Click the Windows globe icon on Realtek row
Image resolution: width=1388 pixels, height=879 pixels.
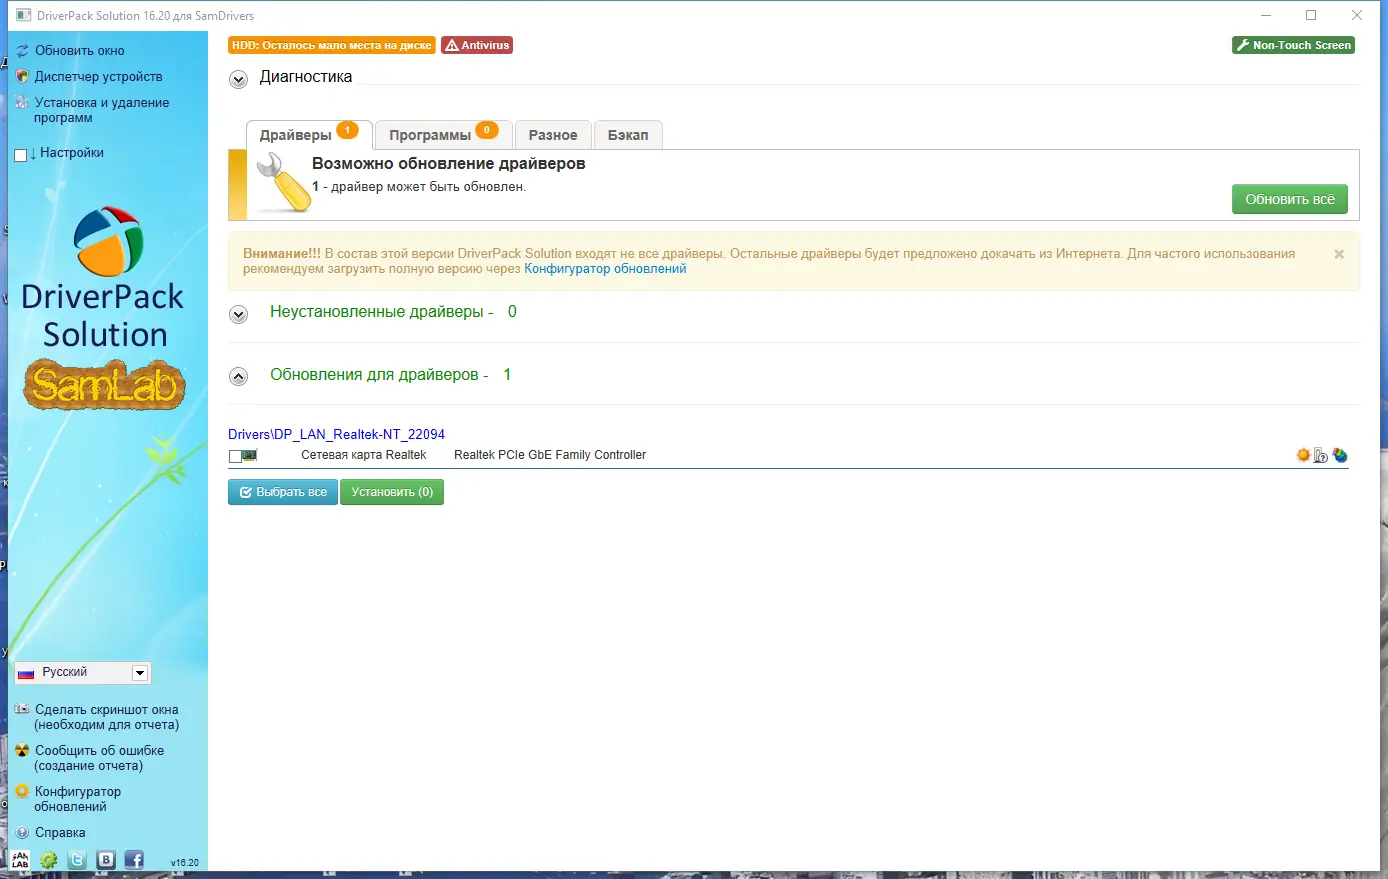pyautogui.click(x=1340, y=455)
